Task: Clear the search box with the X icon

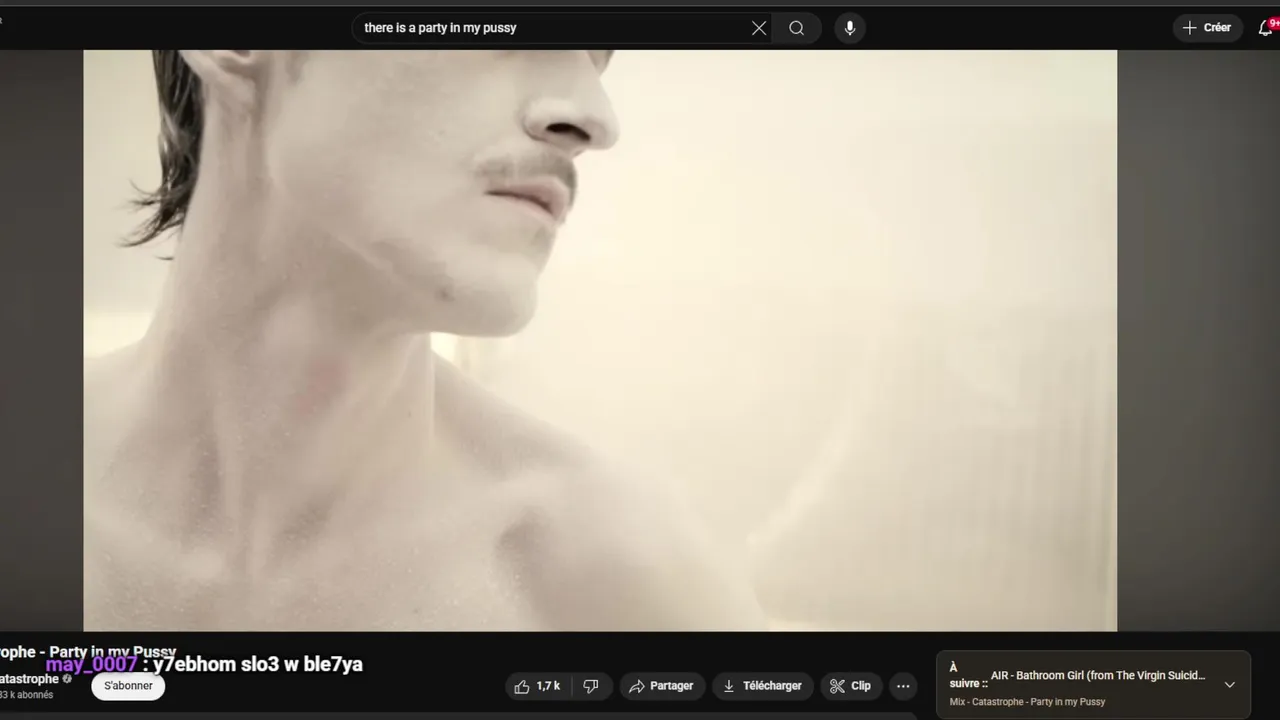Action: (759, 28)
